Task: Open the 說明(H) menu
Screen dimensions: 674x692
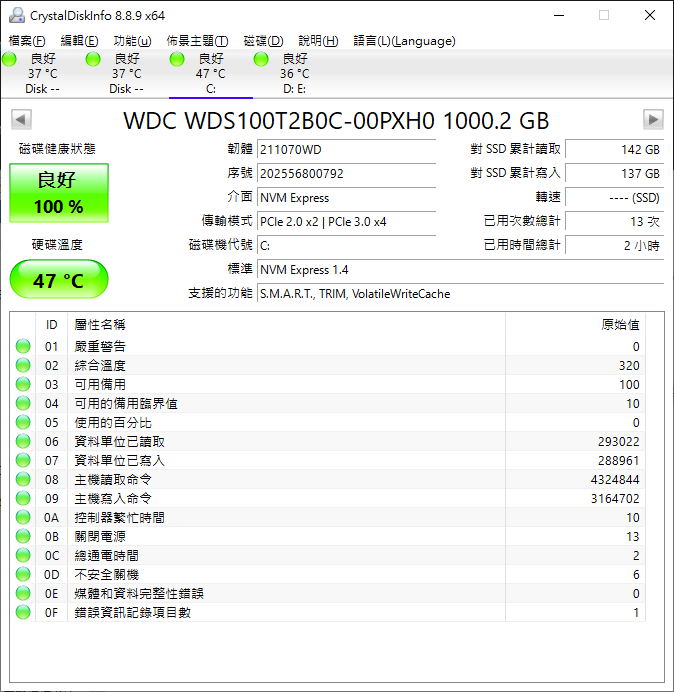Action: click(318, 41)
